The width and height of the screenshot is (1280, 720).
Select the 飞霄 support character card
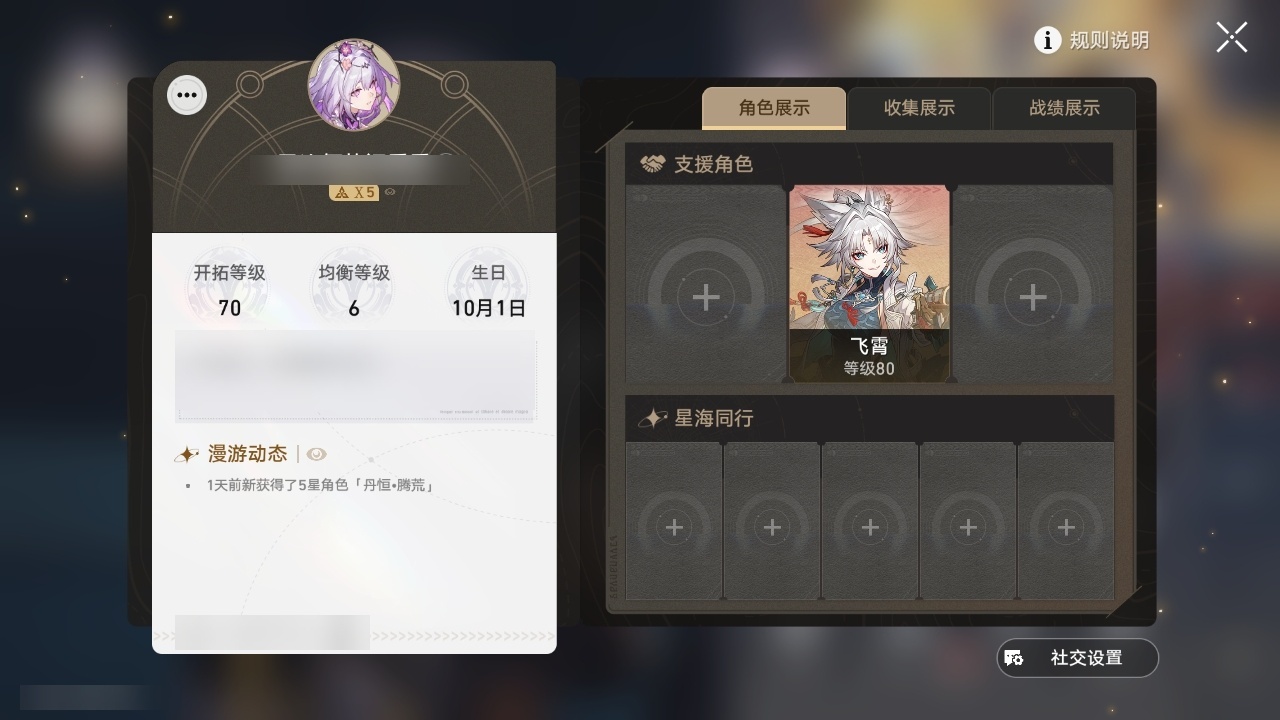[870, 283]
